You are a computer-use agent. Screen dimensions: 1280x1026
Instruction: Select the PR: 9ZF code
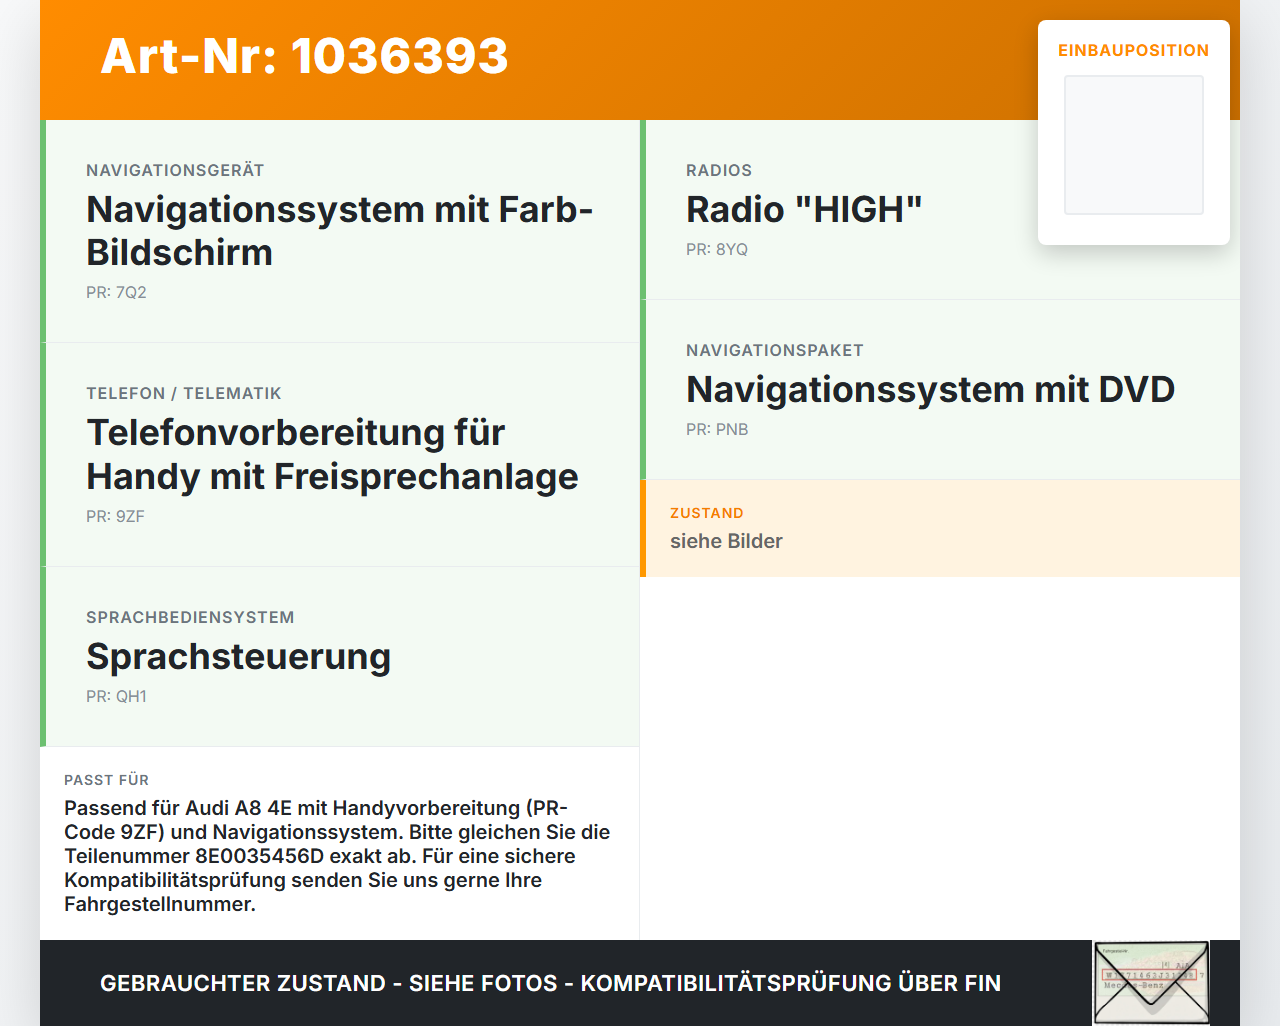(x=115, y=516)
